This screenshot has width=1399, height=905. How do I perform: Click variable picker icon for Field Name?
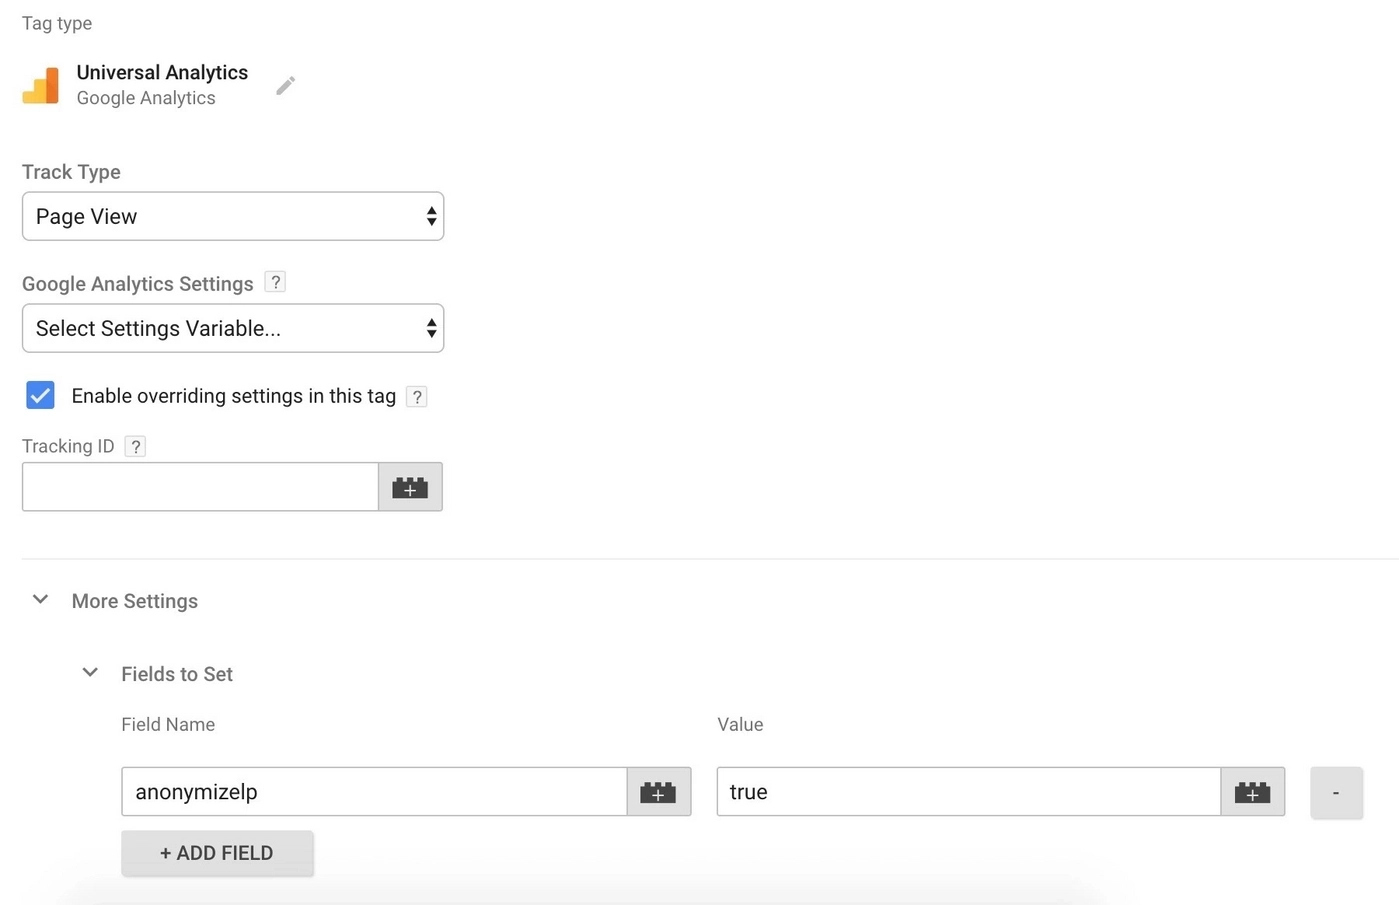(x=659, y=792)
